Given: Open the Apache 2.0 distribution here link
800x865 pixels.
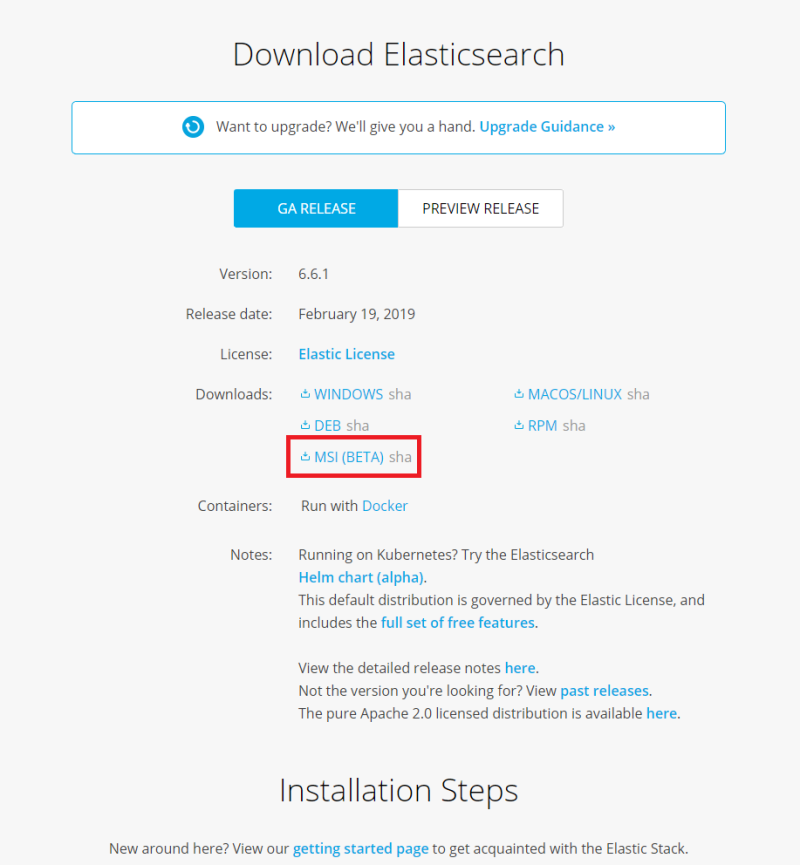Looking at the screenshot, I should pyautogui.click(x=662, y=713).
